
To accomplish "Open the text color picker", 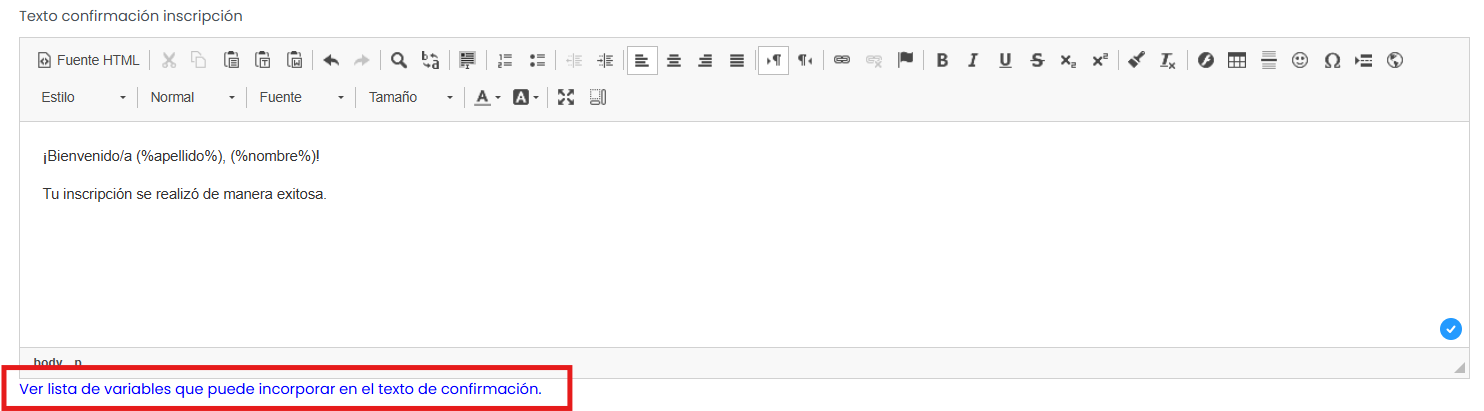I will click(487, 97).
